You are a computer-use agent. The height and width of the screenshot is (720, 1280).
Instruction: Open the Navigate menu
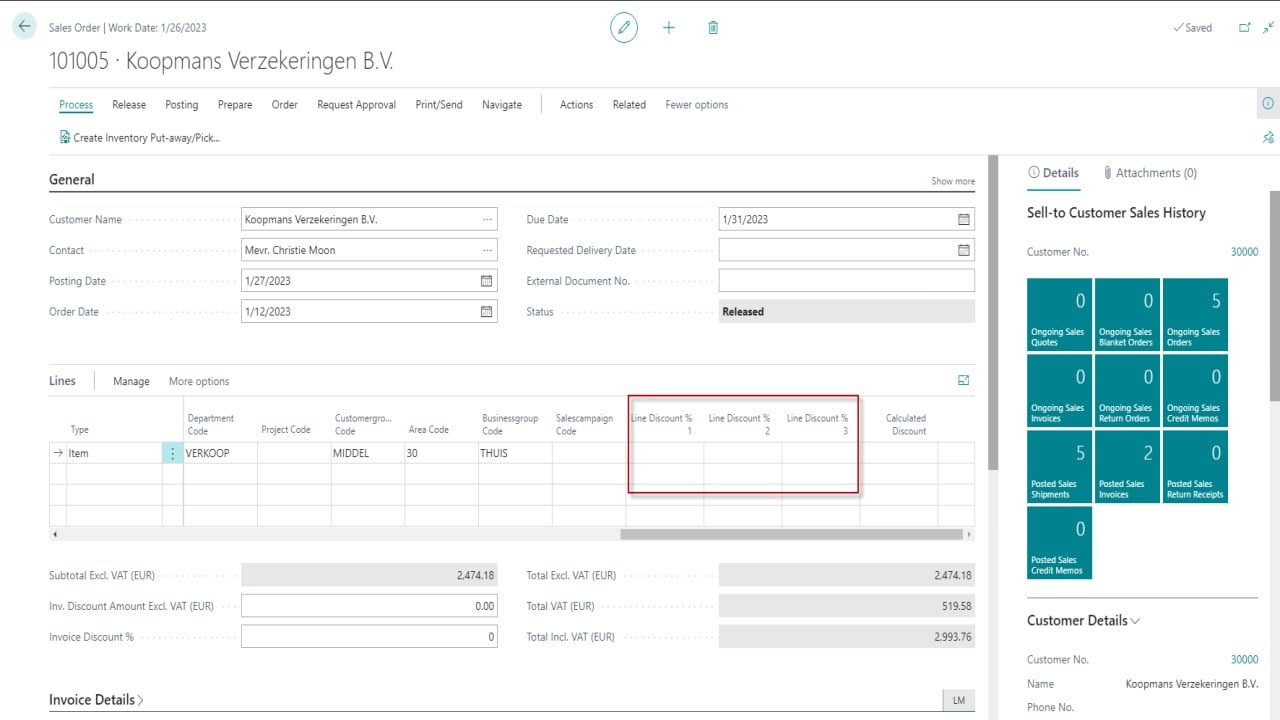pos(502,105)
